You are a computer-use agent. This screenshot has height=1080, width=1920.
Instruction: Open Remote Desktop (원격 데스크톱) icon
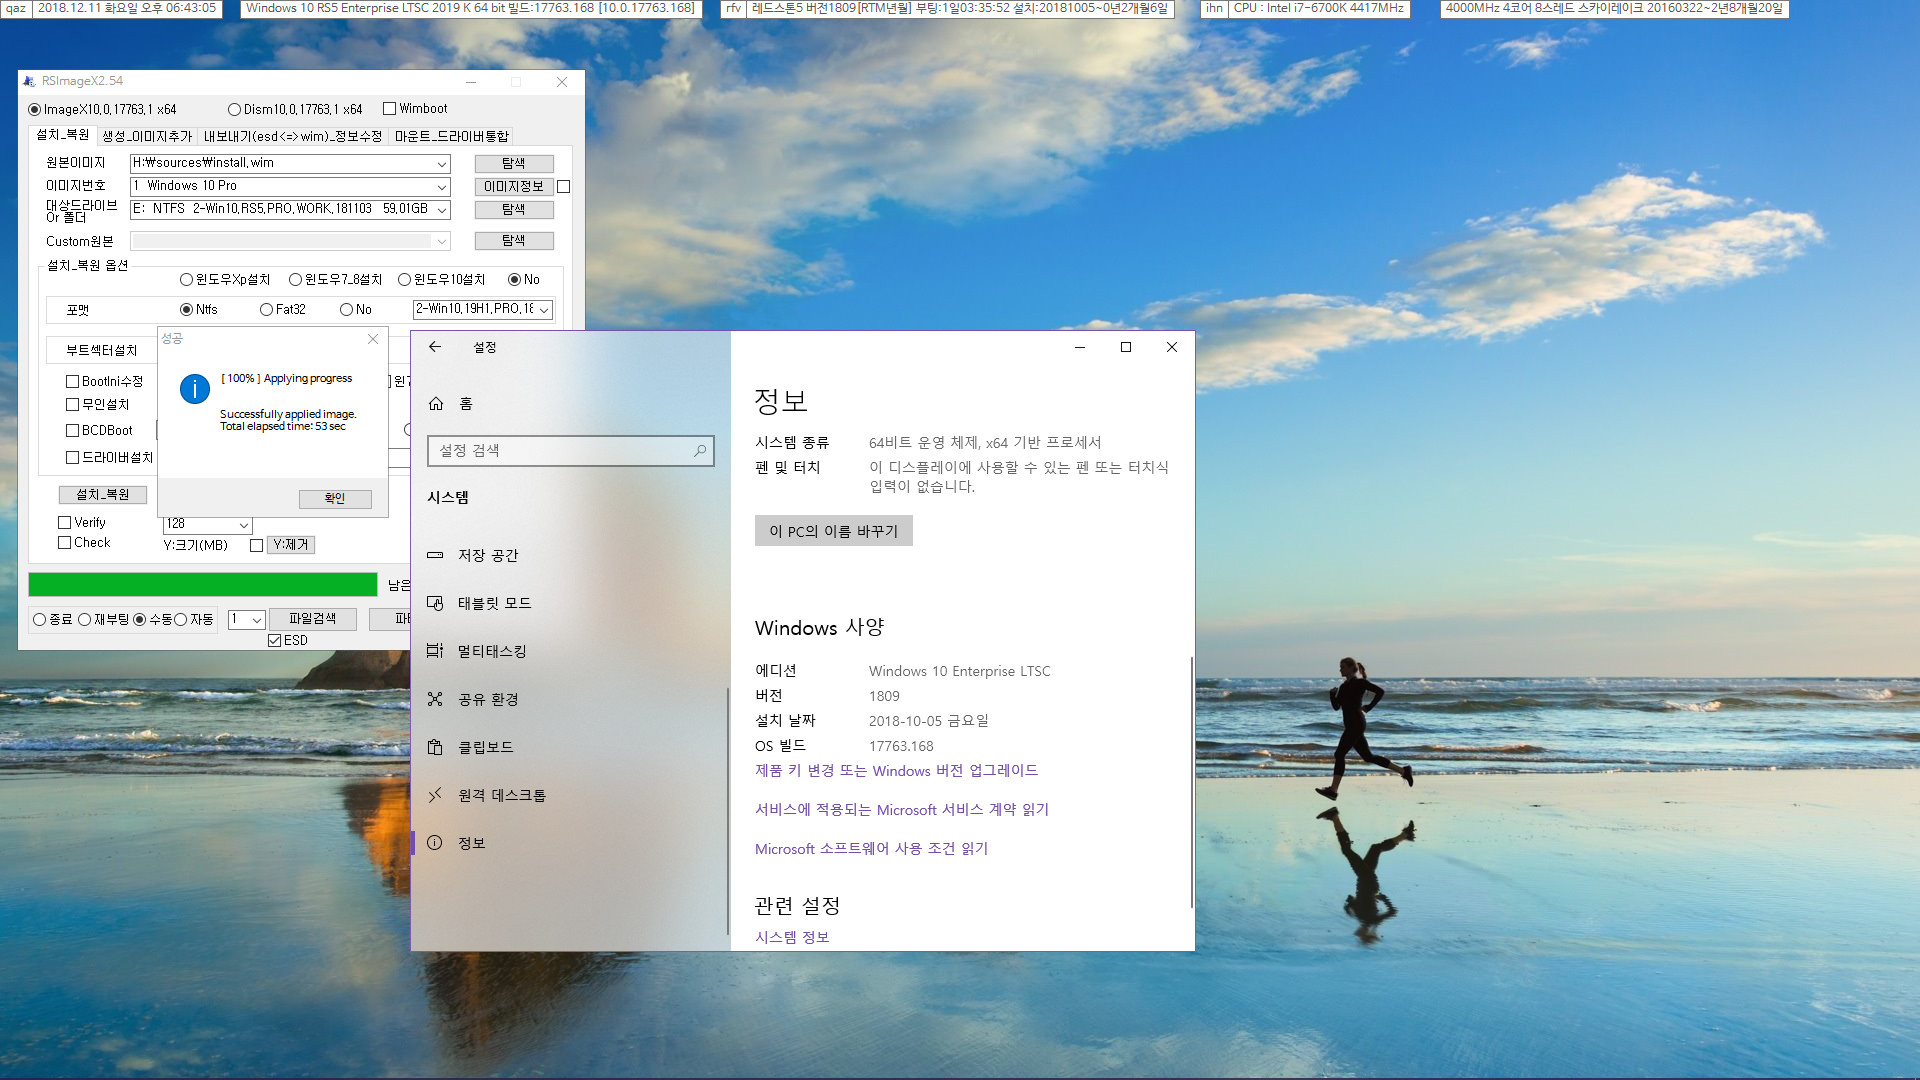click(435, 795)
